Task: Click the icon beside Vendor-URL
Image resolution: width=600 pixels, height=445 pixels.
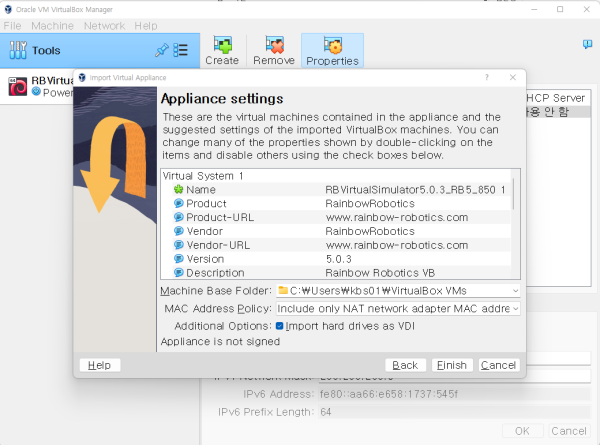Action: click(178, 245)
